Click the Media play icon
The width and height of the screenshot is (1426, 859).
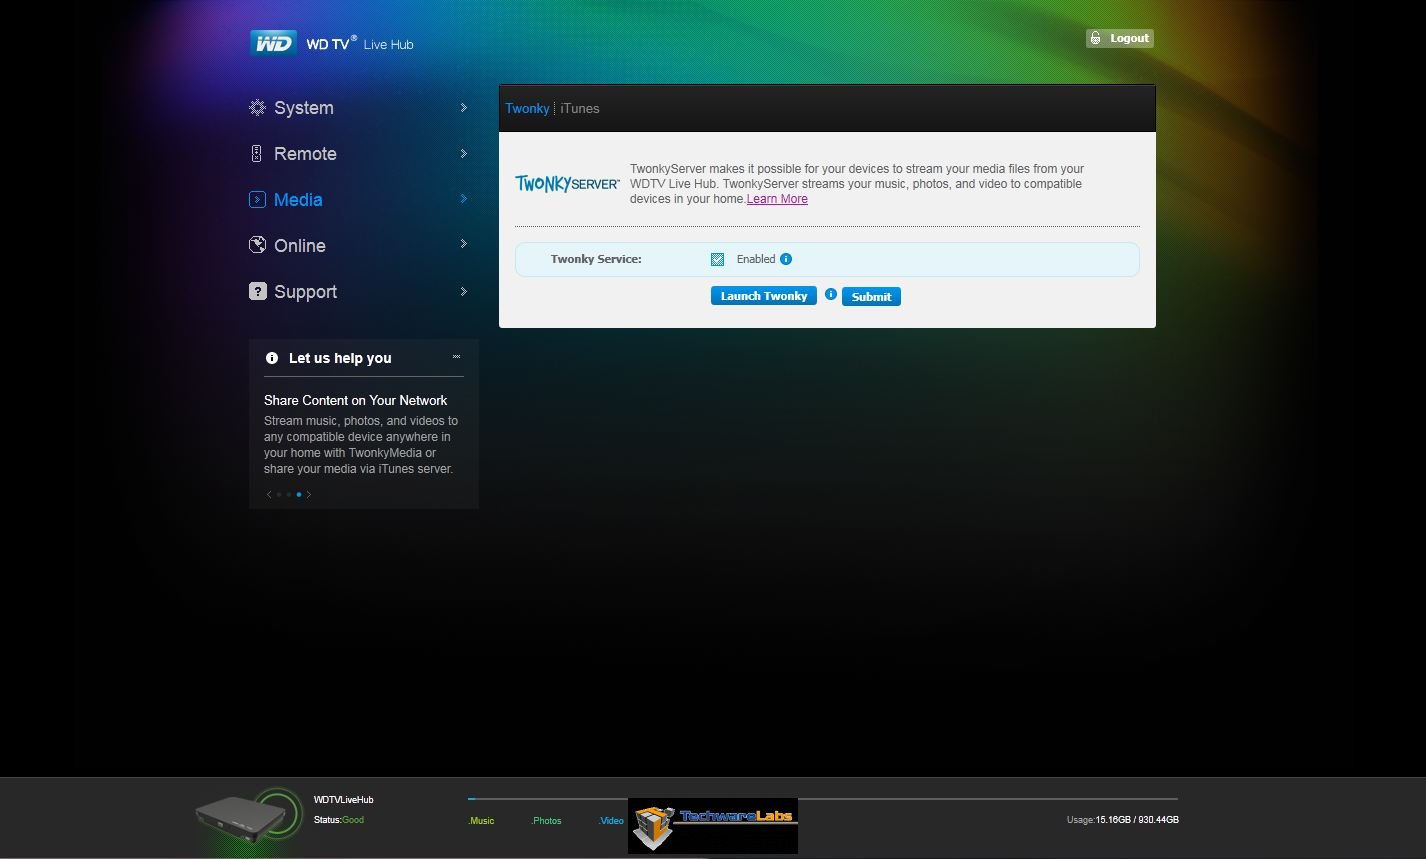[x=257, y=200]
